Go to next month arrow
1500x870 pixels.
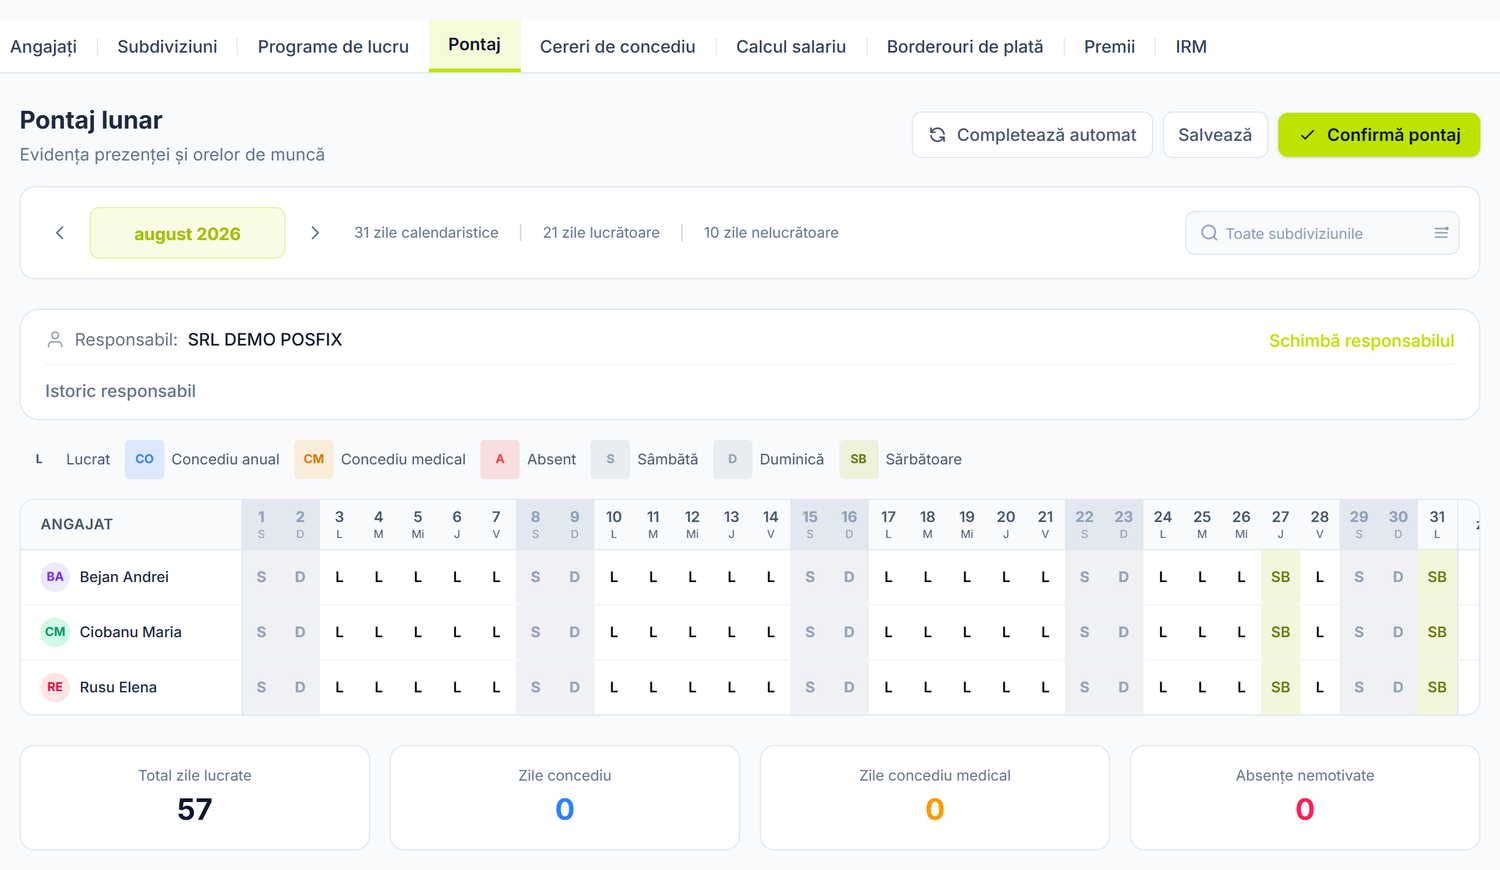tap(315, 233)
